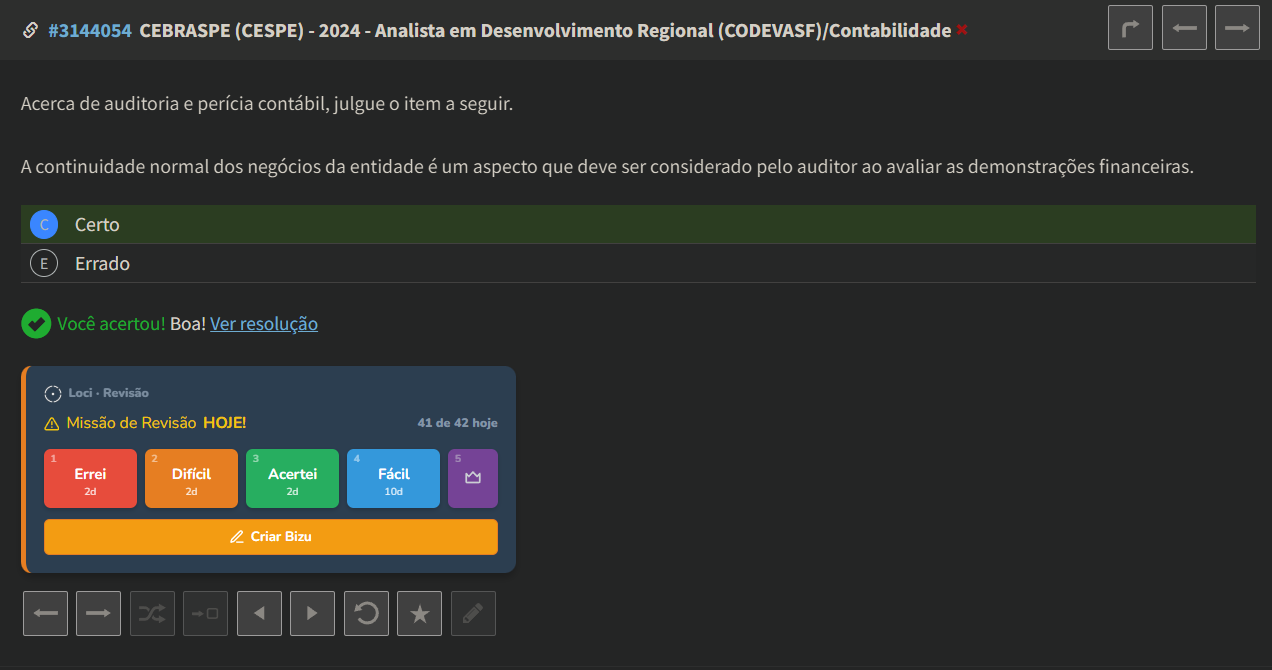Click the shuffle questions icon

pyautogui.click(x=152, y=613)
